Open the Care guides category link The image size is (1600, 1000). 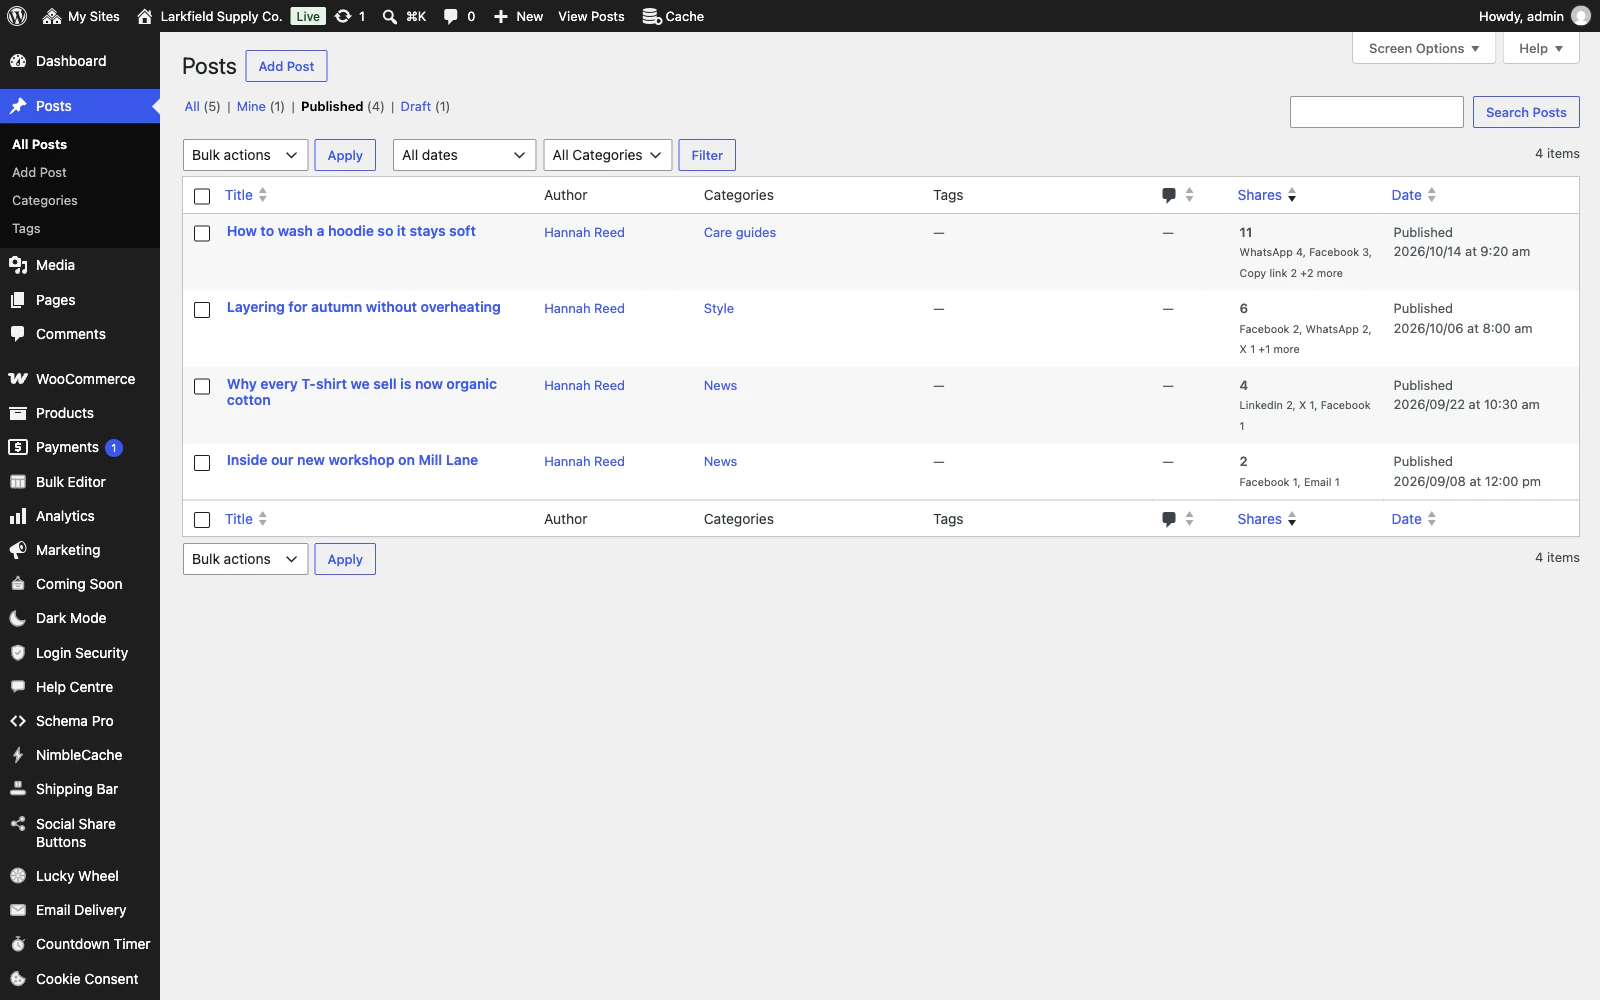tap(739, 232)
